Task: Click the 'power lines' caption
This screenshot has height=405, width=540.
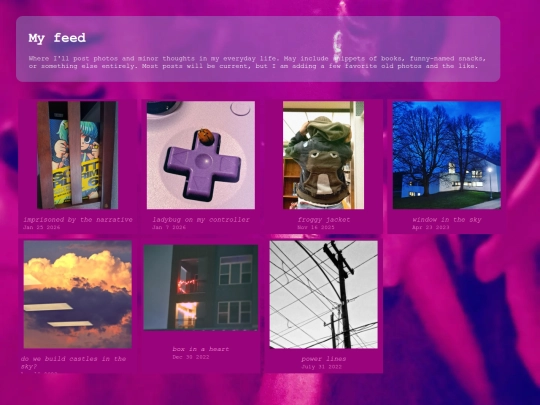Action: [324, 359]
